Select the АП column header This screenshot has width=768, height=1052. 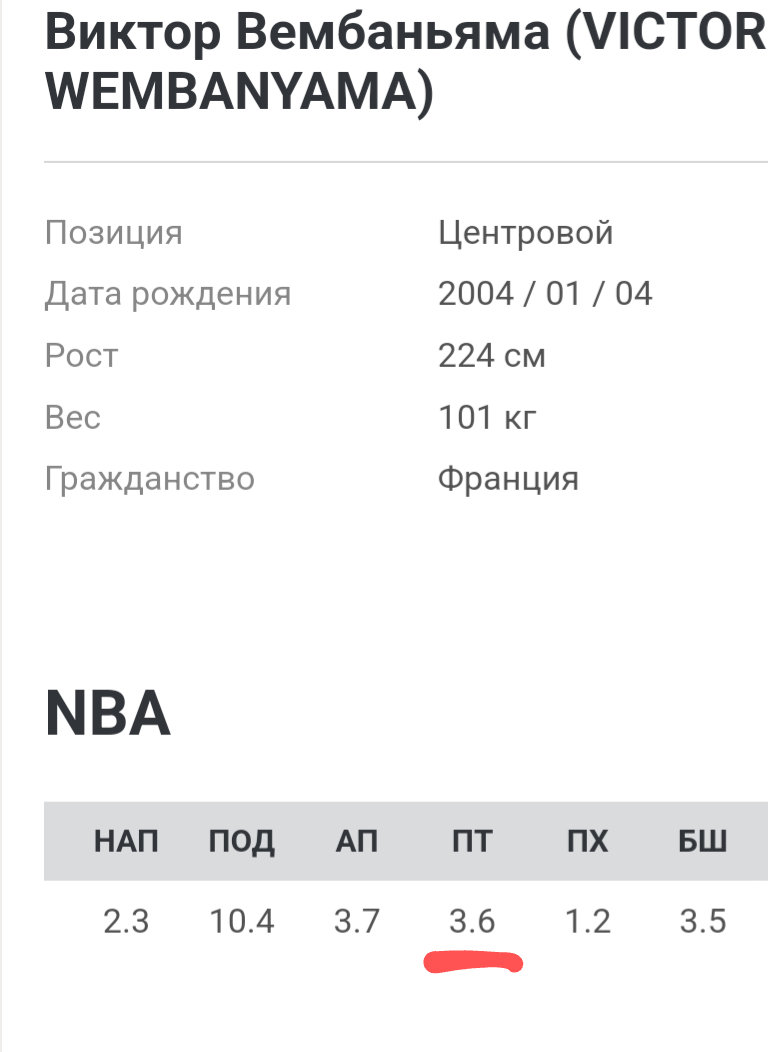pos(357,842)
